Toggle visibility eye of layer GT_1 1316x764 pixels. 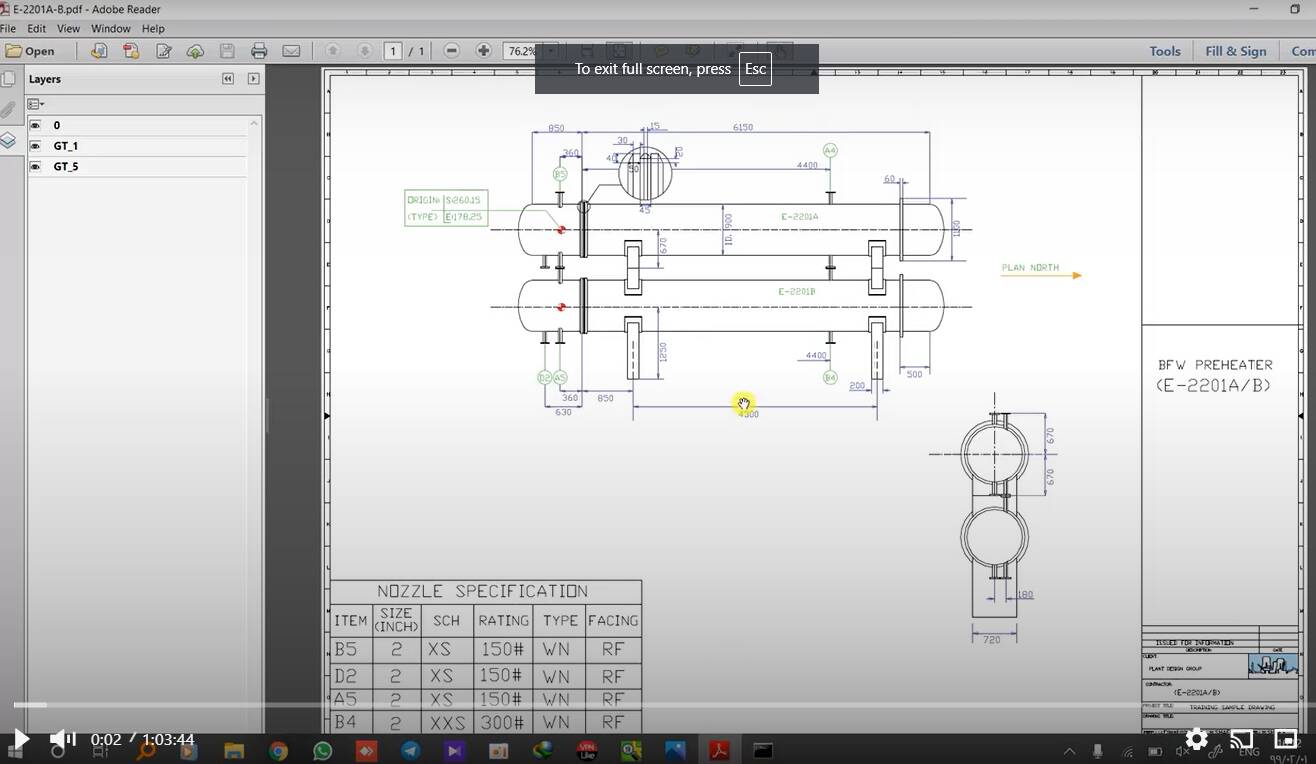coord(35,146)
